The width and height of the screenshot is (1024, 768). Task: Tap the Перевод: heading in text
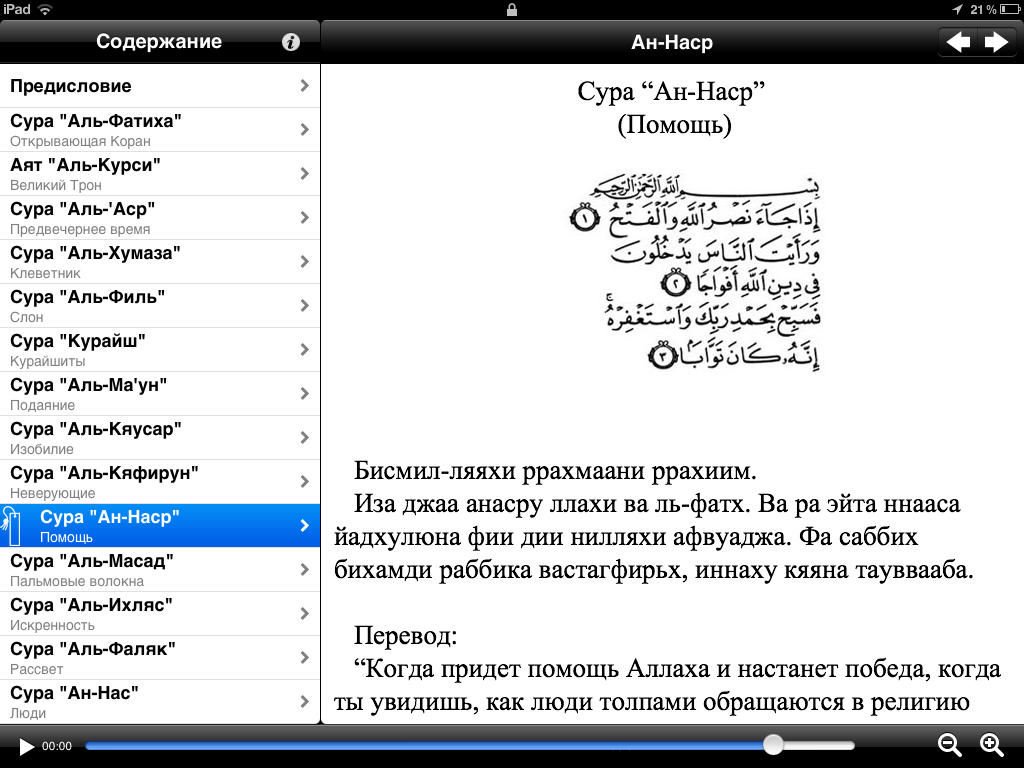click(x=406, y=635)
